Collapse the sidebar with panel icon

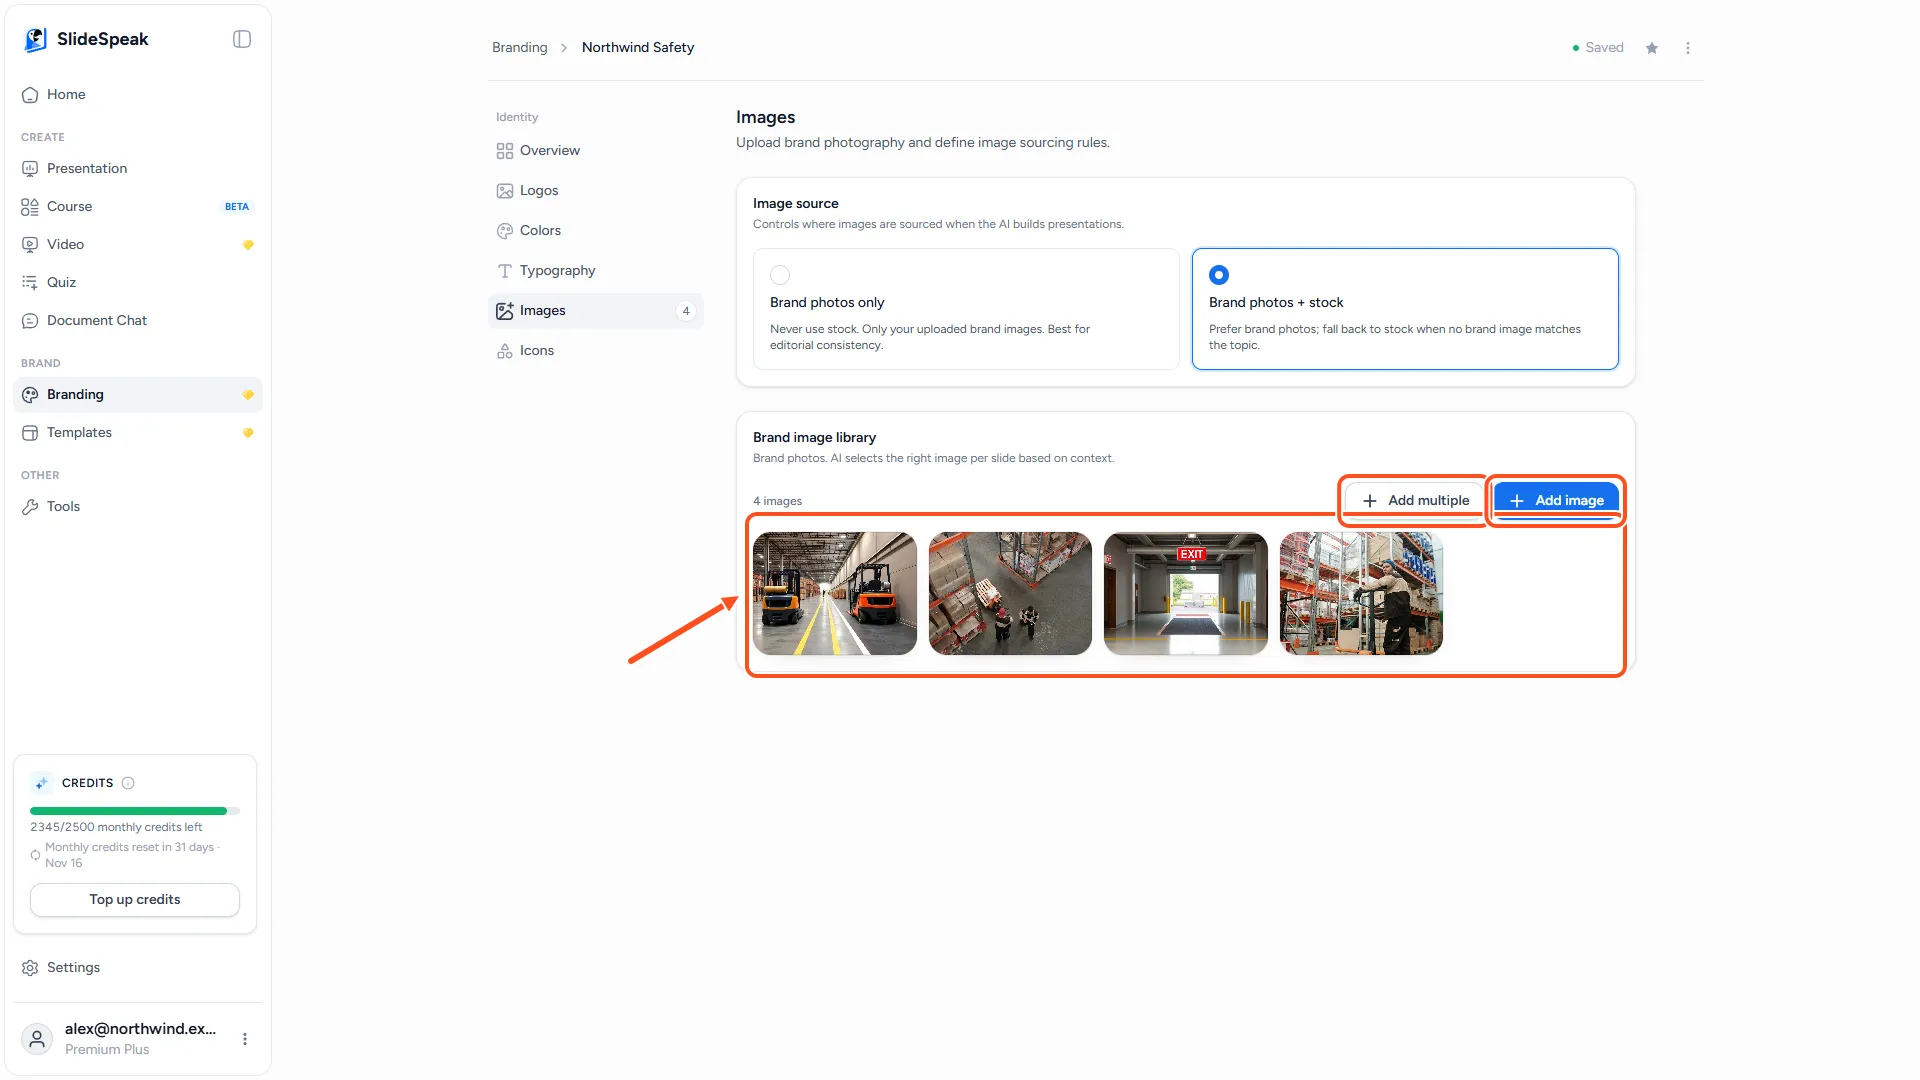point(242,39)
